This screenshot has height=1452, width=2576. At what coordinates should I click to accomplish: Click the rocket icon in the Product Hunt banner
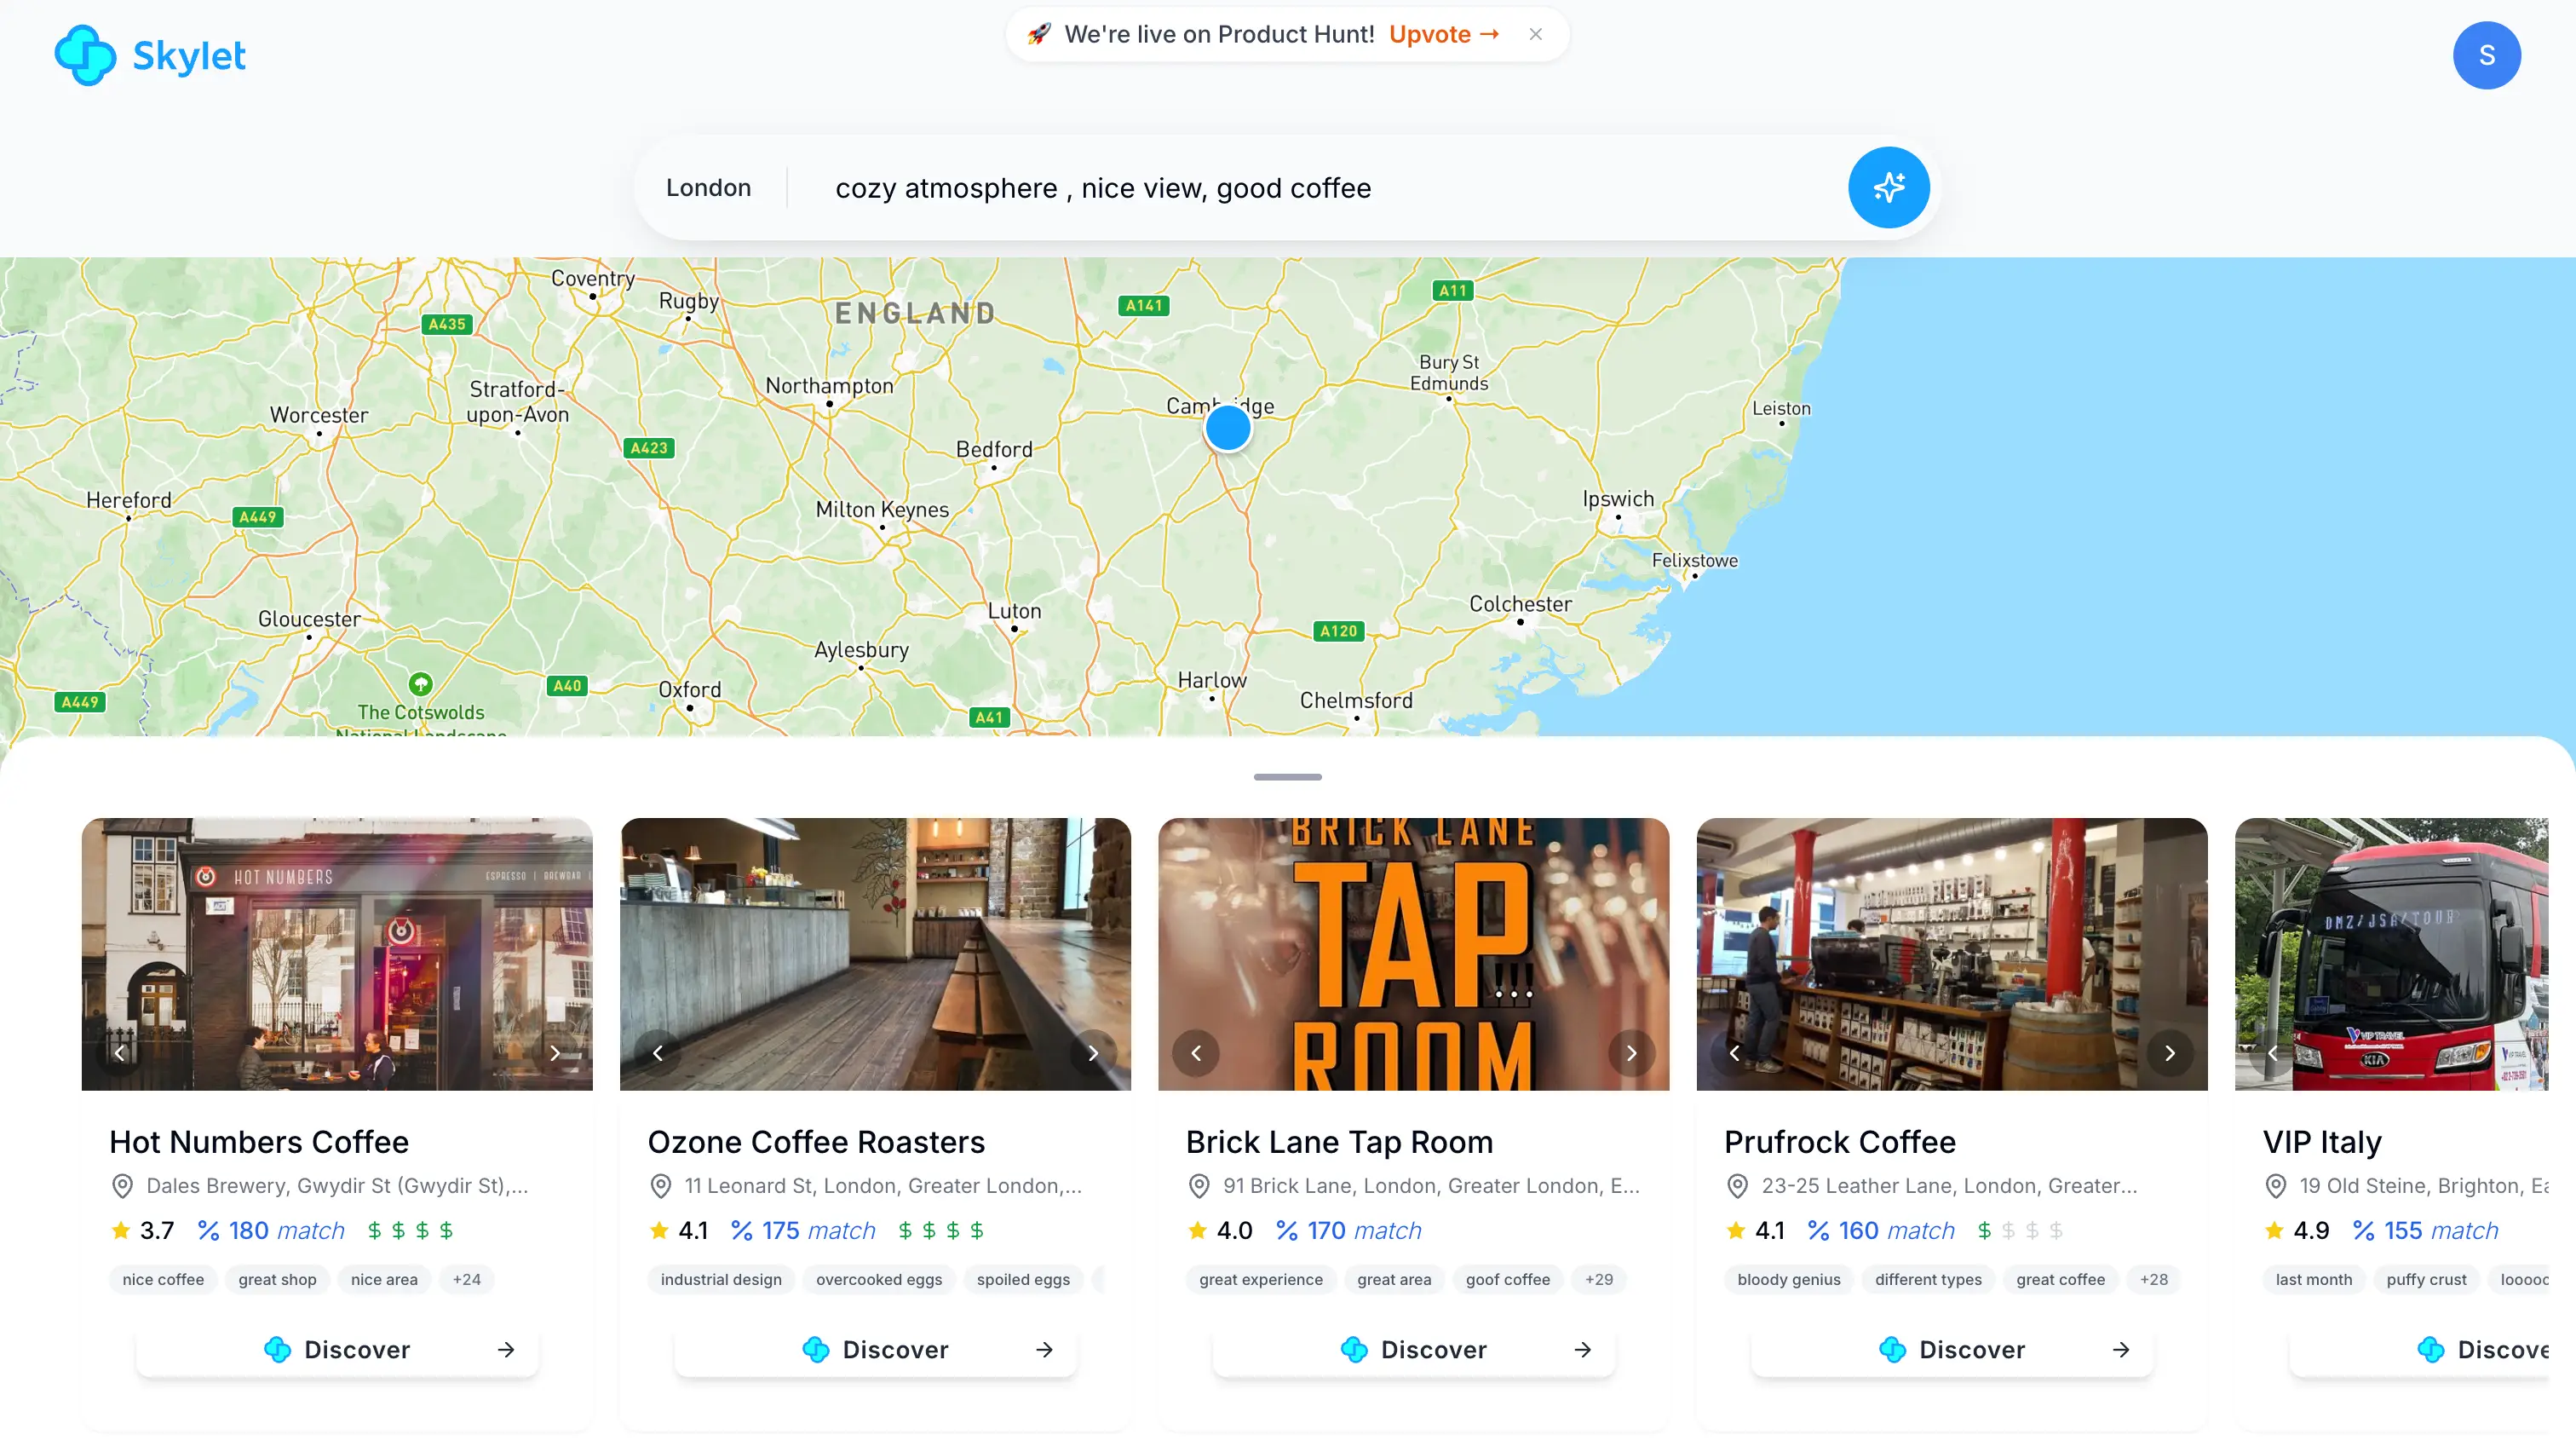(x=1038, y=33)
